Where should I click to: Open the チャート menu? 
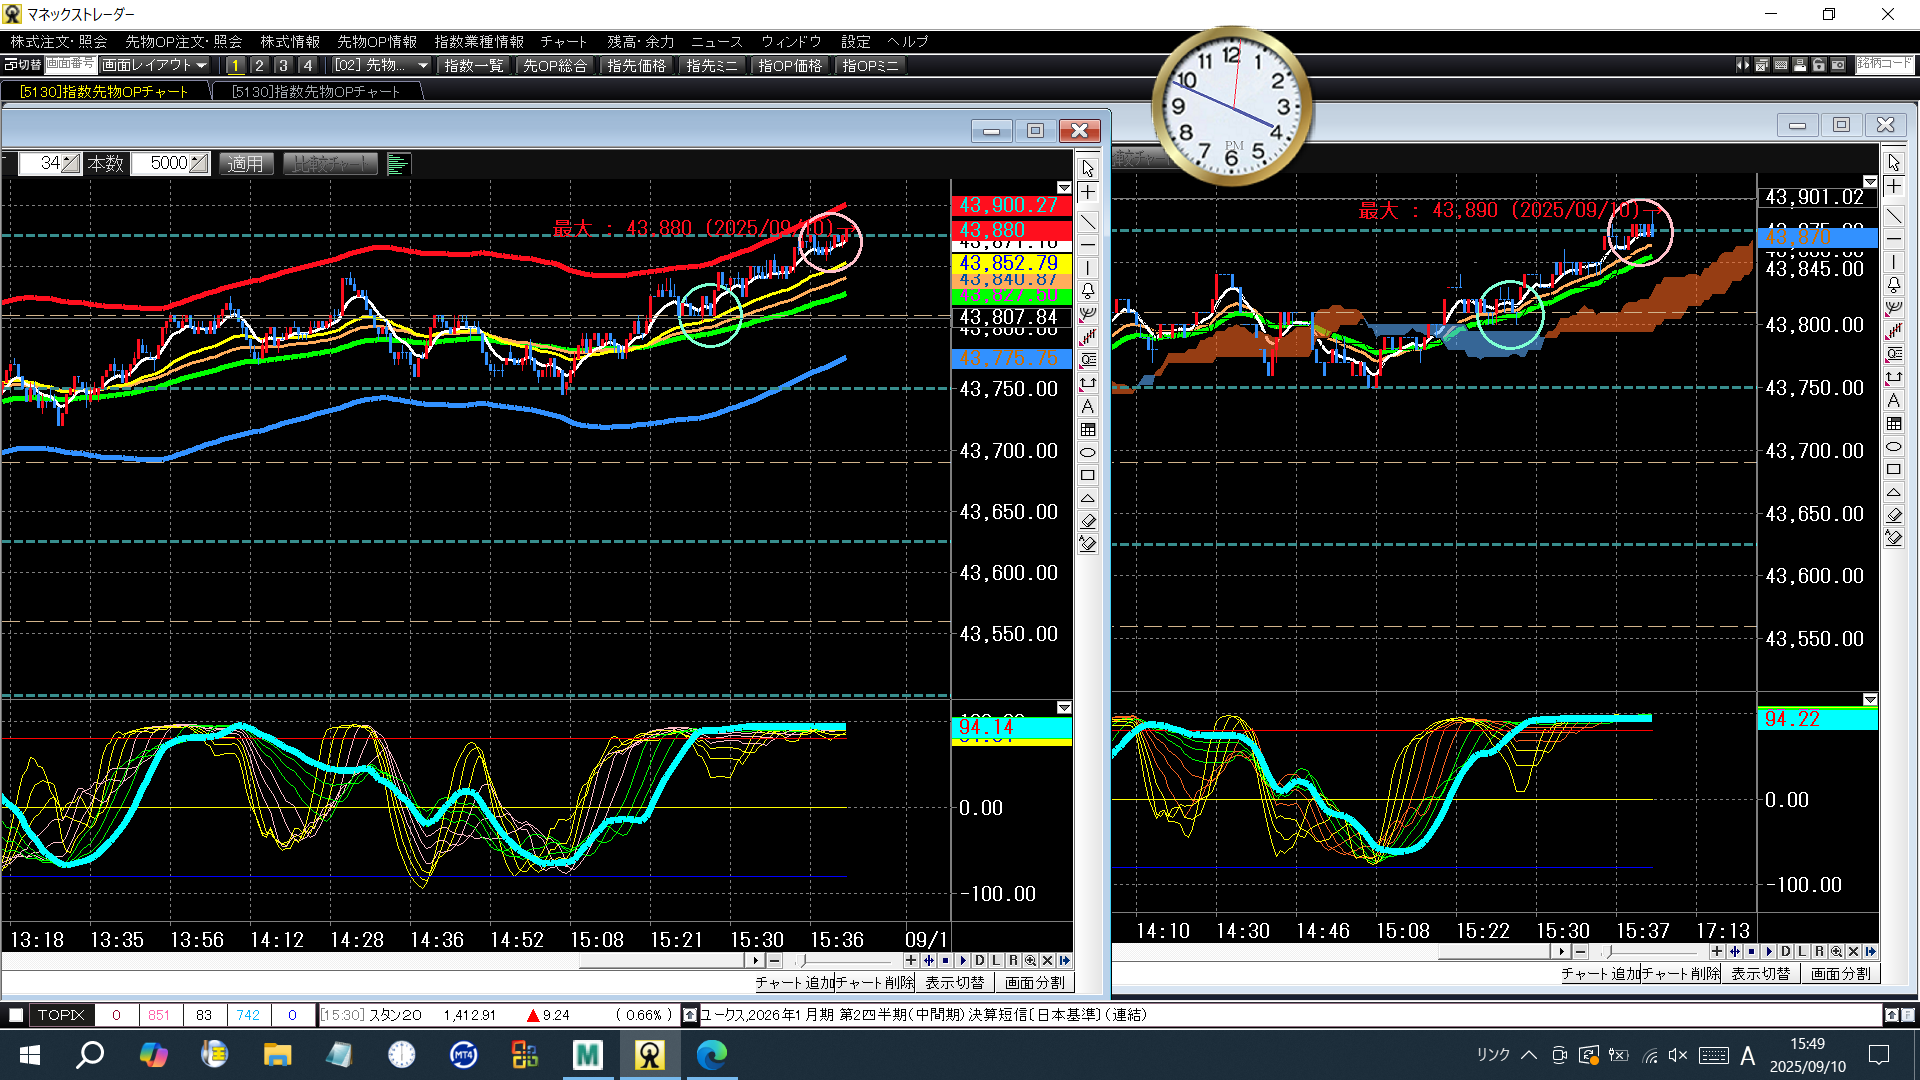point(563,42)
